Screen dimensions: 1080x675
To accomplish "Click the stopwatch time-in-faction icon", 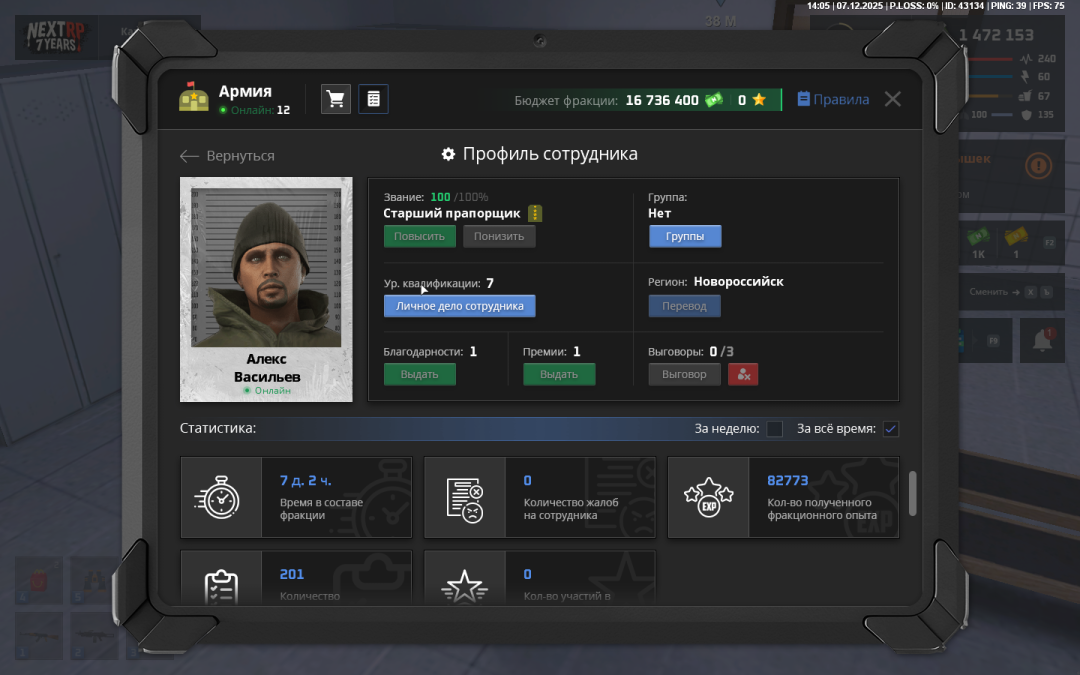I will coord(221,497).
